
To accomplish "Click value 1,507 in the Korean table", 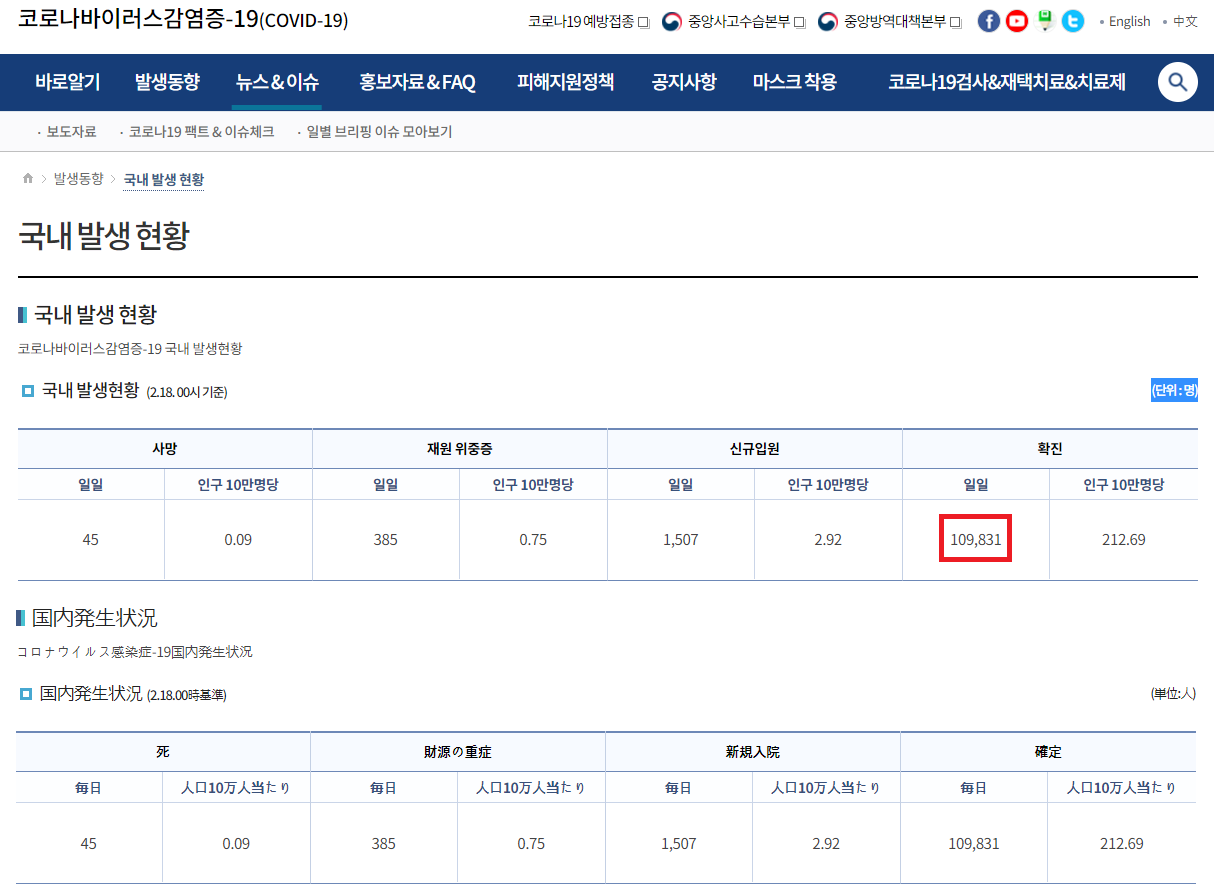I will (680, 540).
